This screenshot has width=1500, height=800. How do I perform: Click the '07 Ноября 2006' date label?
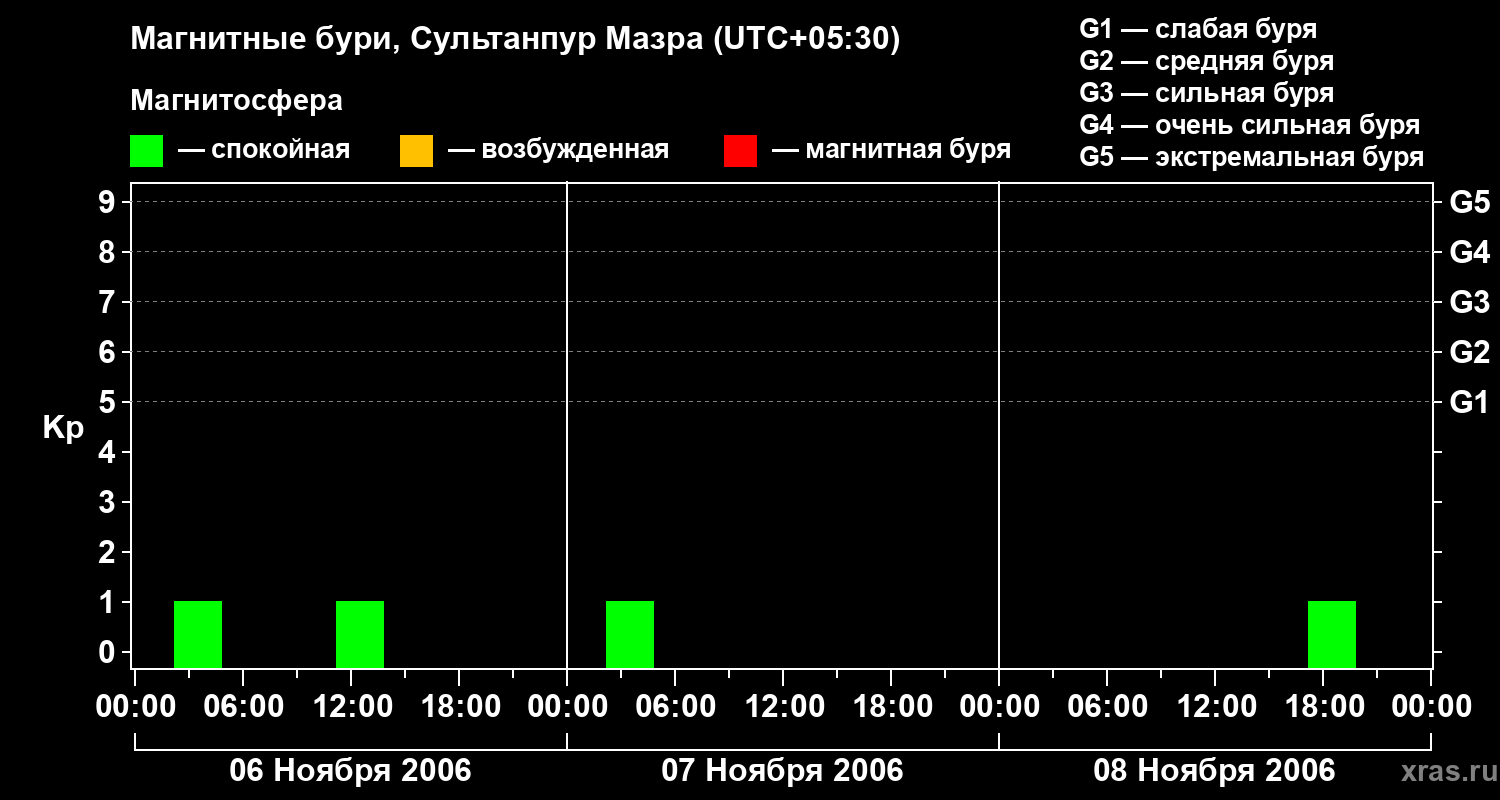click(782, 770)
